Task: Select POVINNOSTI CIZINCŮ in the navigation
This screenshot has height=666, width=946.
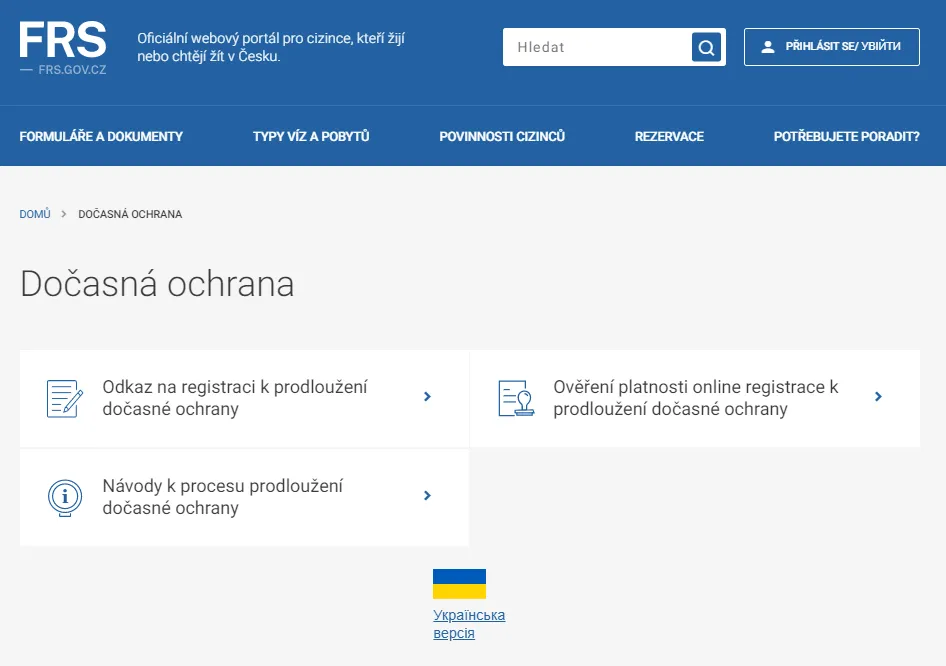Action: pos(505,136)
